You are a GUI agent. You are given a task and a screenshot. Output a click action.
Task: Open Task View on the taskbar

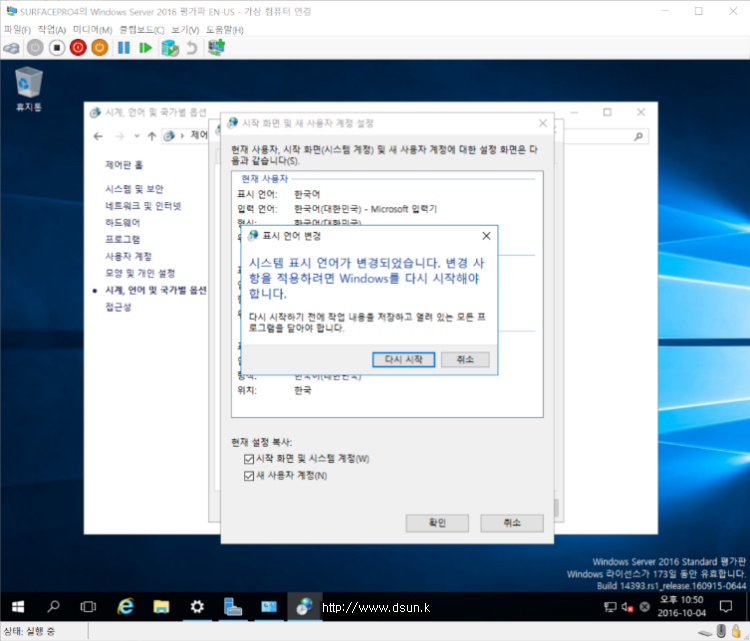(88, 607)
